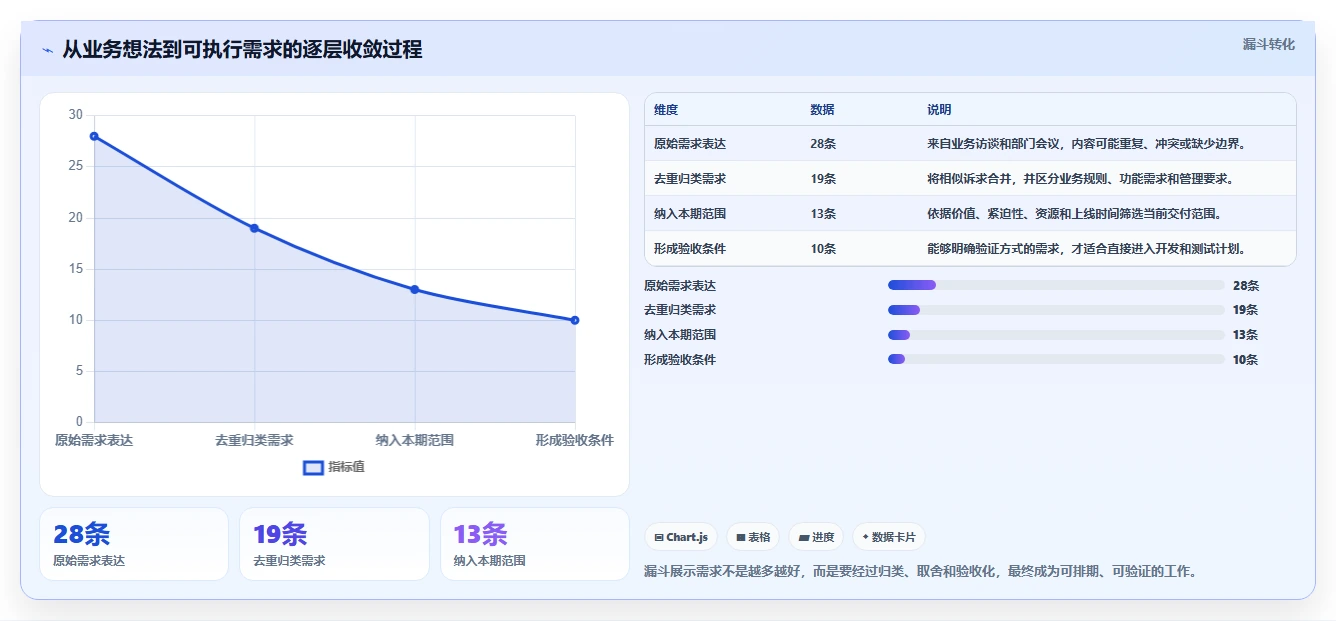Click the 纳入本期范围 x-axis label on chart
This screenshot has height=621, width=1336.
tap(415, 440)
